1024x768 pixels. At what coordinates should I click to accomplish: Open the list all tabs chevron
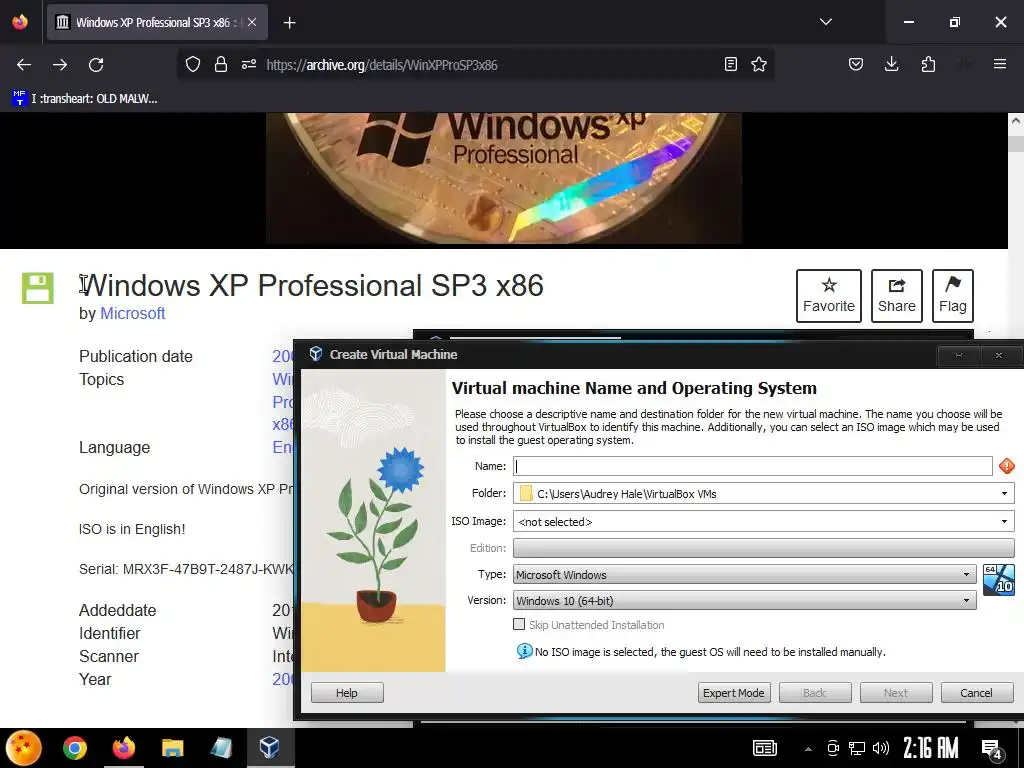click(x=825, y=22)
